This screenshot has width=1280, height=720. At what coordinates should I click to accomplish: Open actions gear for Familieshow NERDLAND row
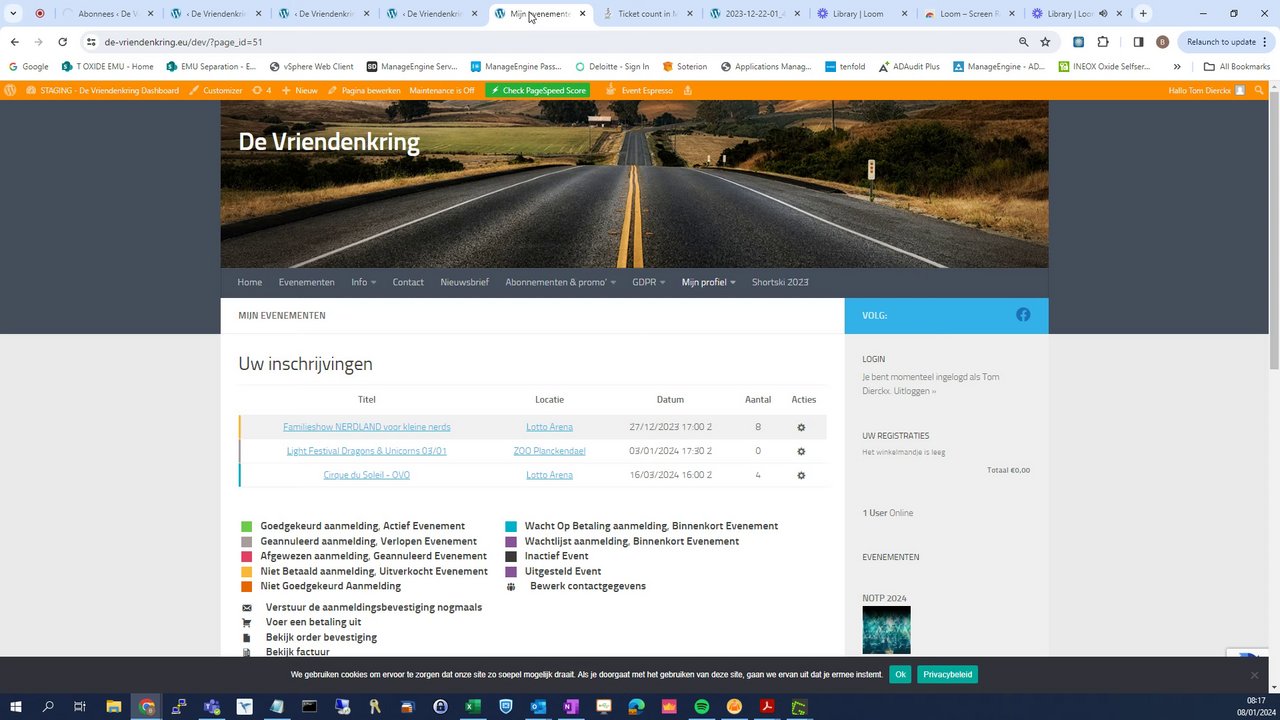[801, 427]
